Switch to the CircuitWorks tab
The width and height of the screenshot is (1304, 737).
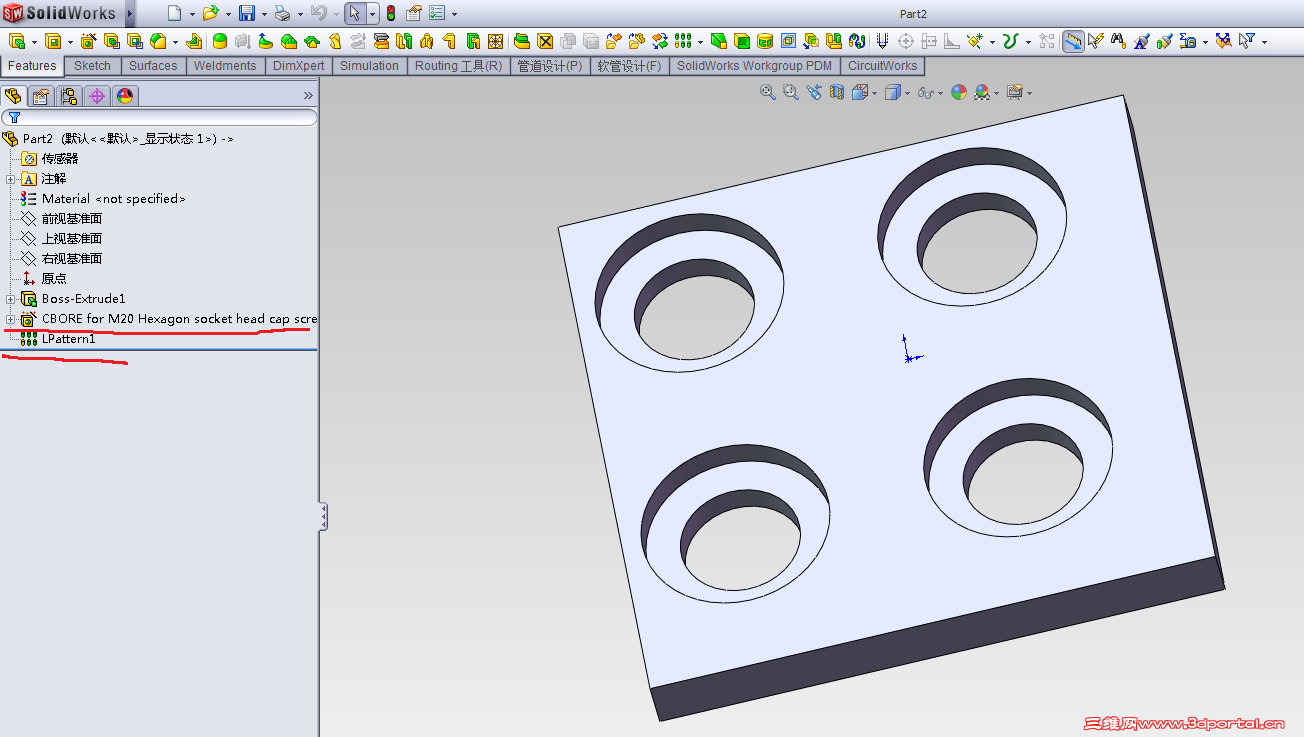click(x=883, y=66)
